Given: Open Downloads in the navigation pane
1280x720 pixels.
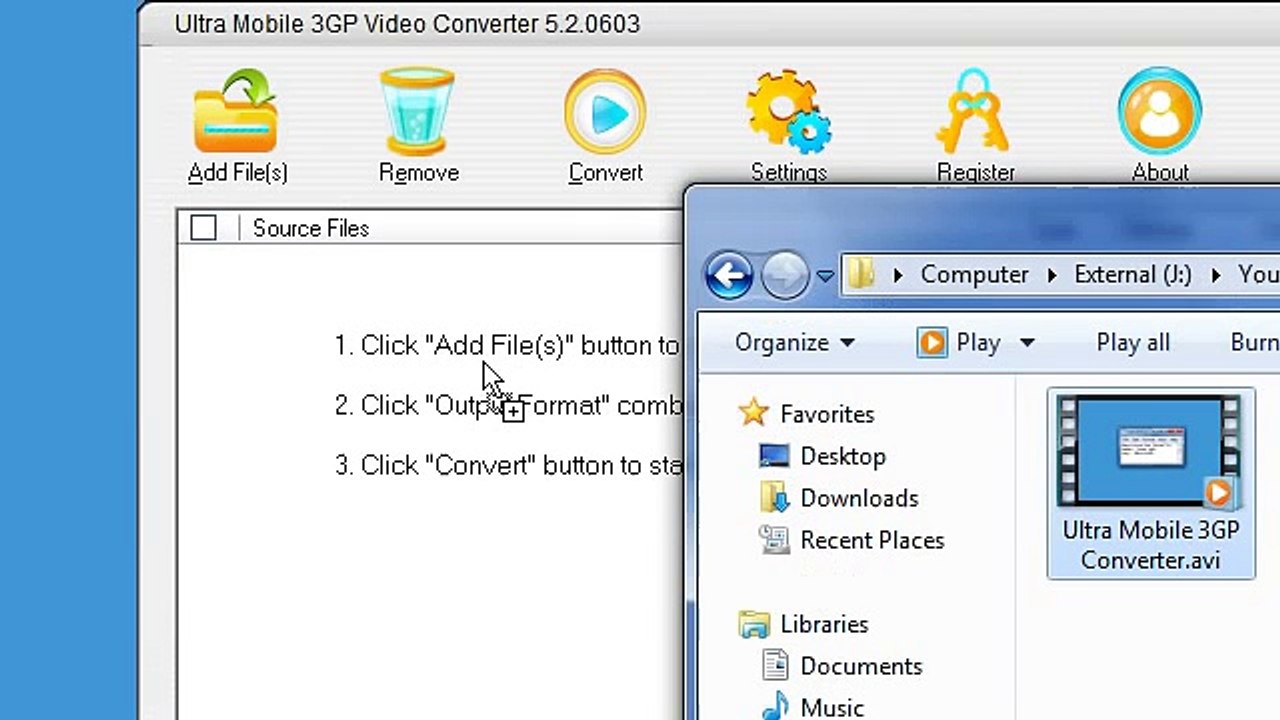Looking at the screenshot, I should 859,498.
